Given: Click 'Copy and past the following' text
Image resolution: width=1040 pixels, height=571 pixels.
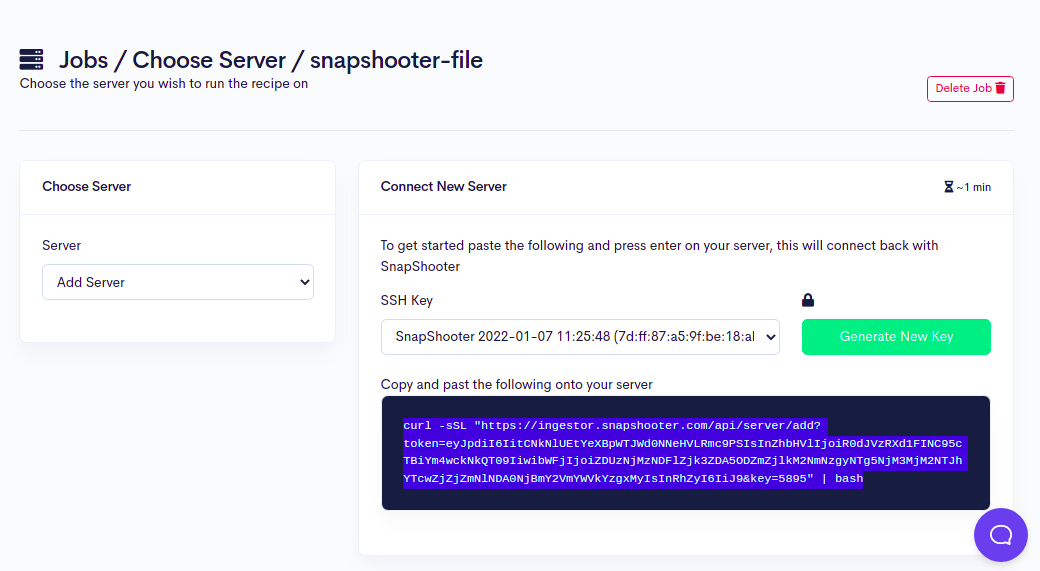Looking at the screenshot, I should click(517, 385).
